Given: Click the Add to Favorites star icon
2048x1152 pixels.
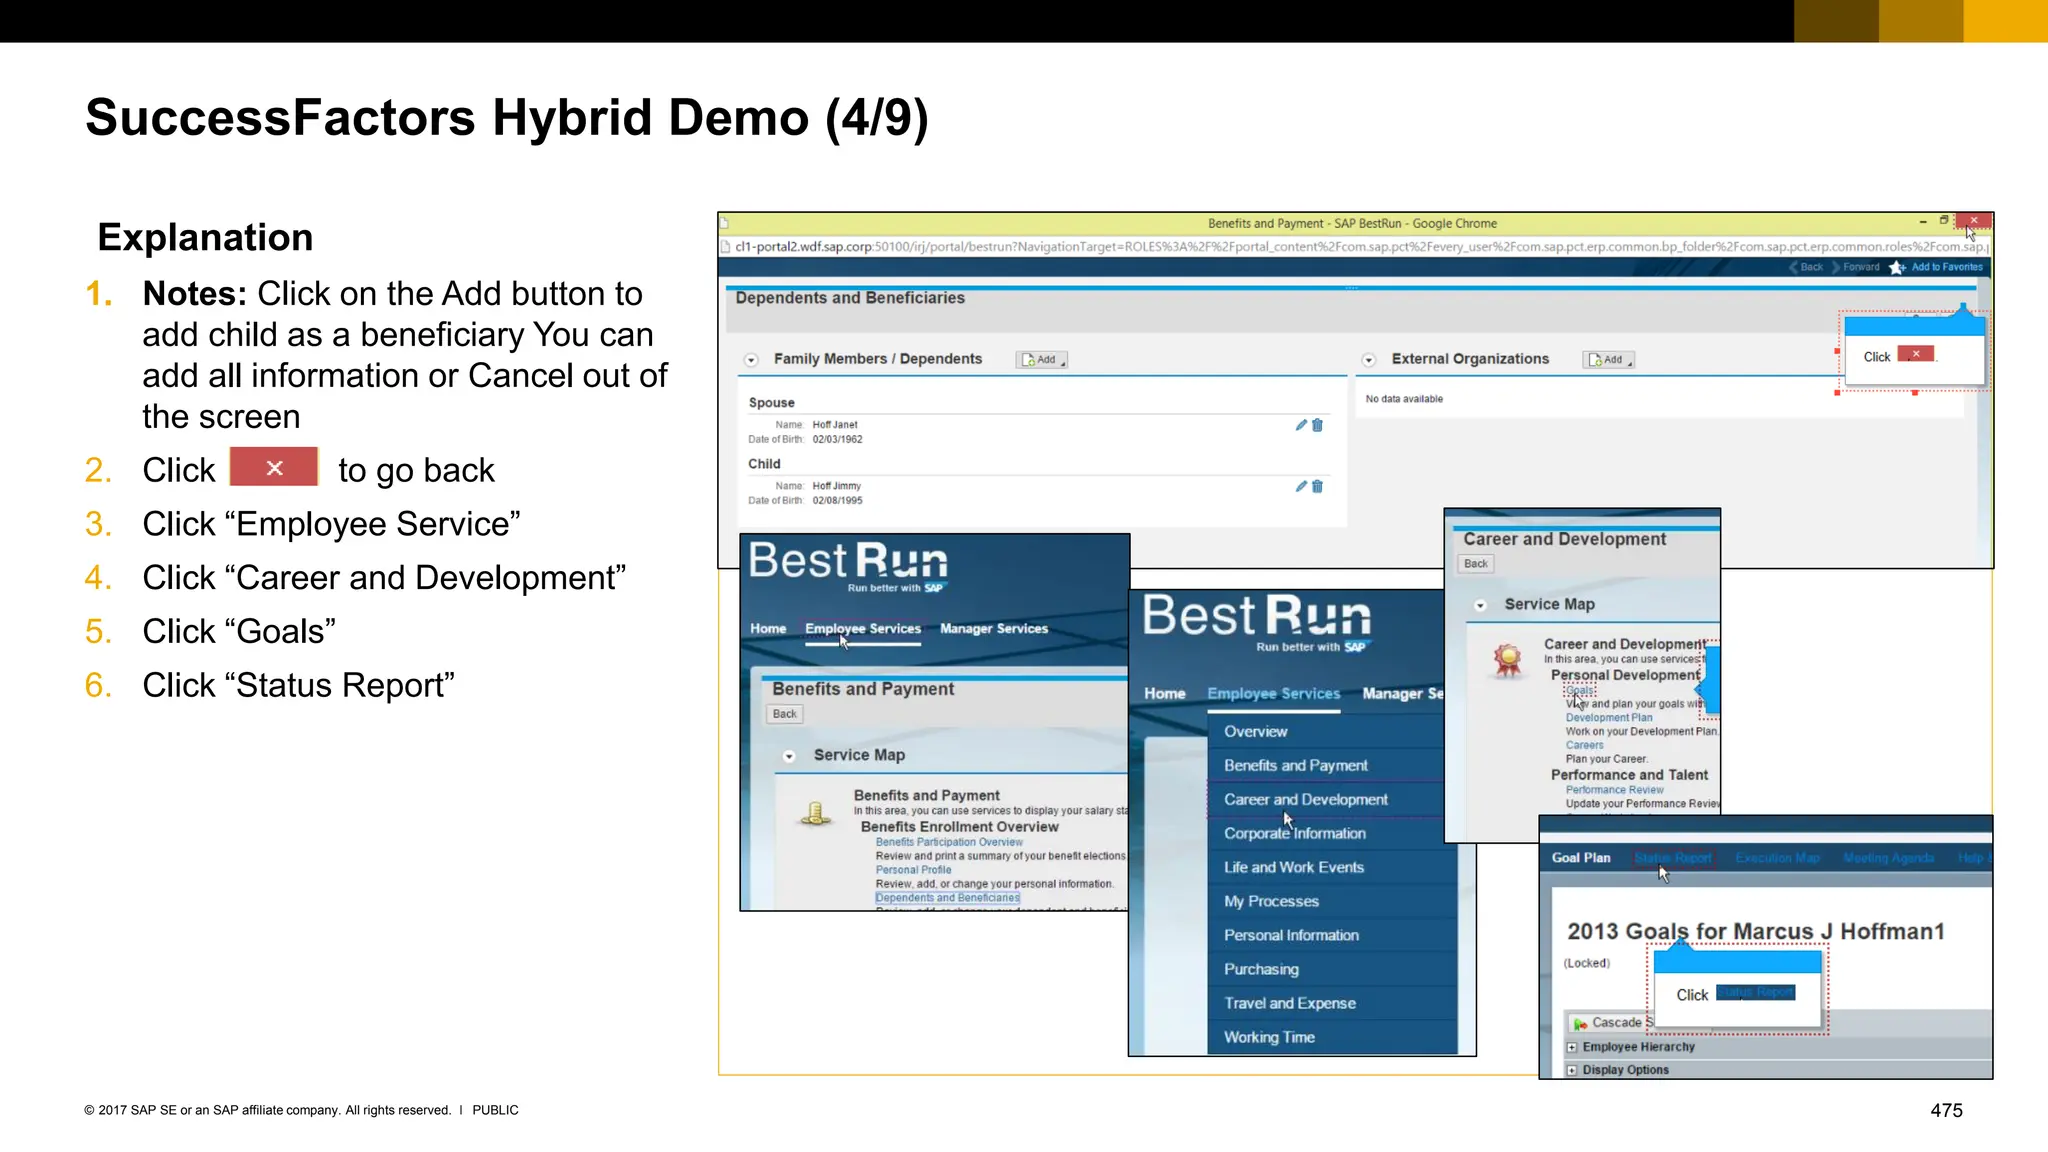Looking at the screenshot, I should 1897,267.
